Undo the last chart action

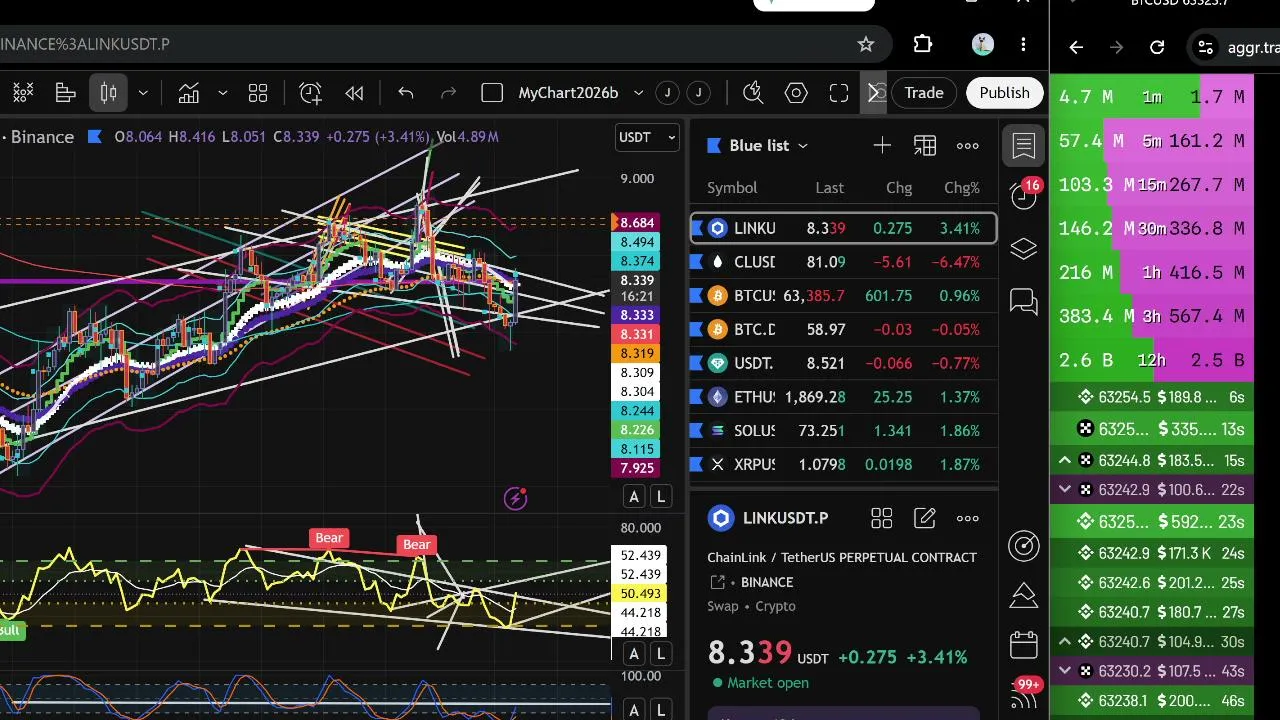pyautogui.click(x=405, y=93)
